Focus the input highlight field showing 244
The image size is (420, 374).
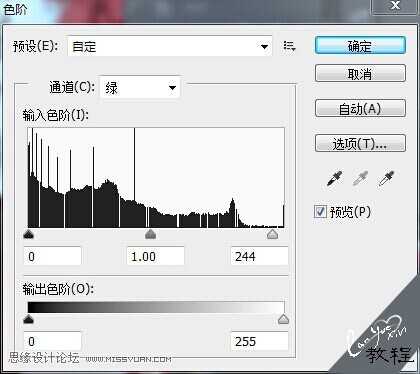pyautogui.click(x=259, y=256)
